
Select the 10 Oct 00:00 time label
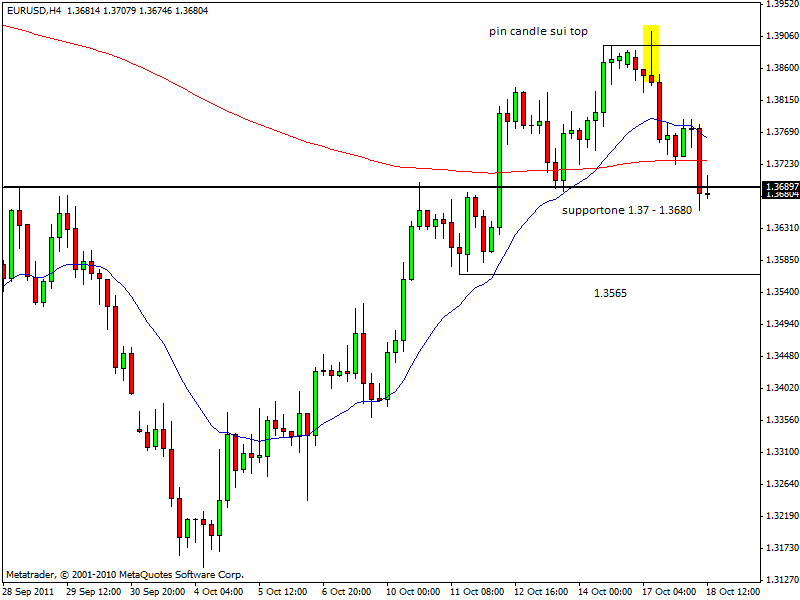[414, 591]
